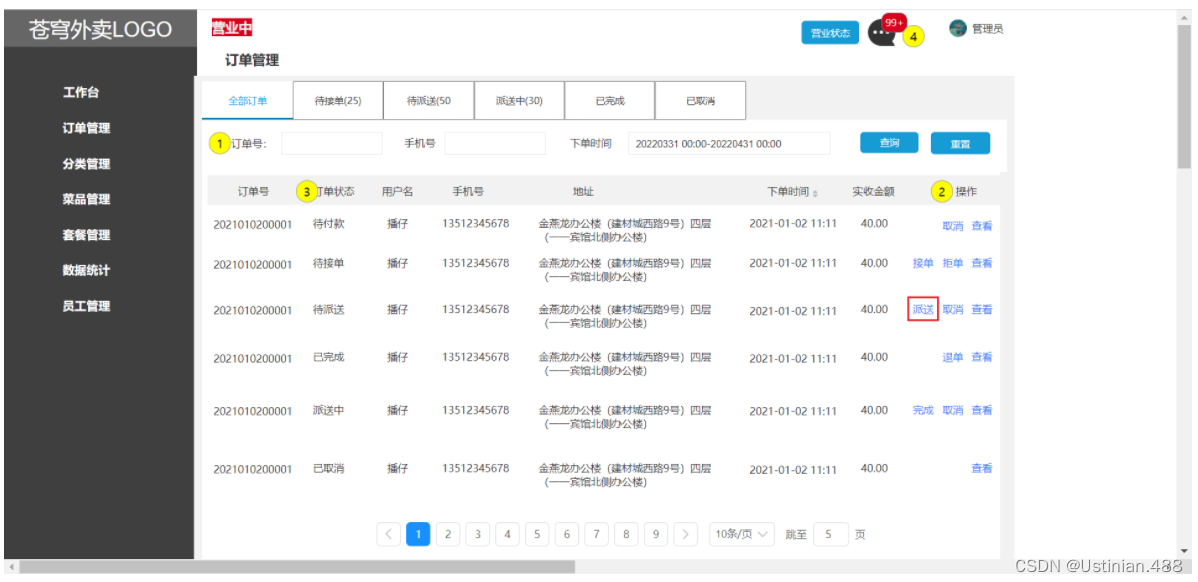1198x582 pixels.
Task: Click the 苍穹外卖LOGO header
Action: click(x=99, y=30)
